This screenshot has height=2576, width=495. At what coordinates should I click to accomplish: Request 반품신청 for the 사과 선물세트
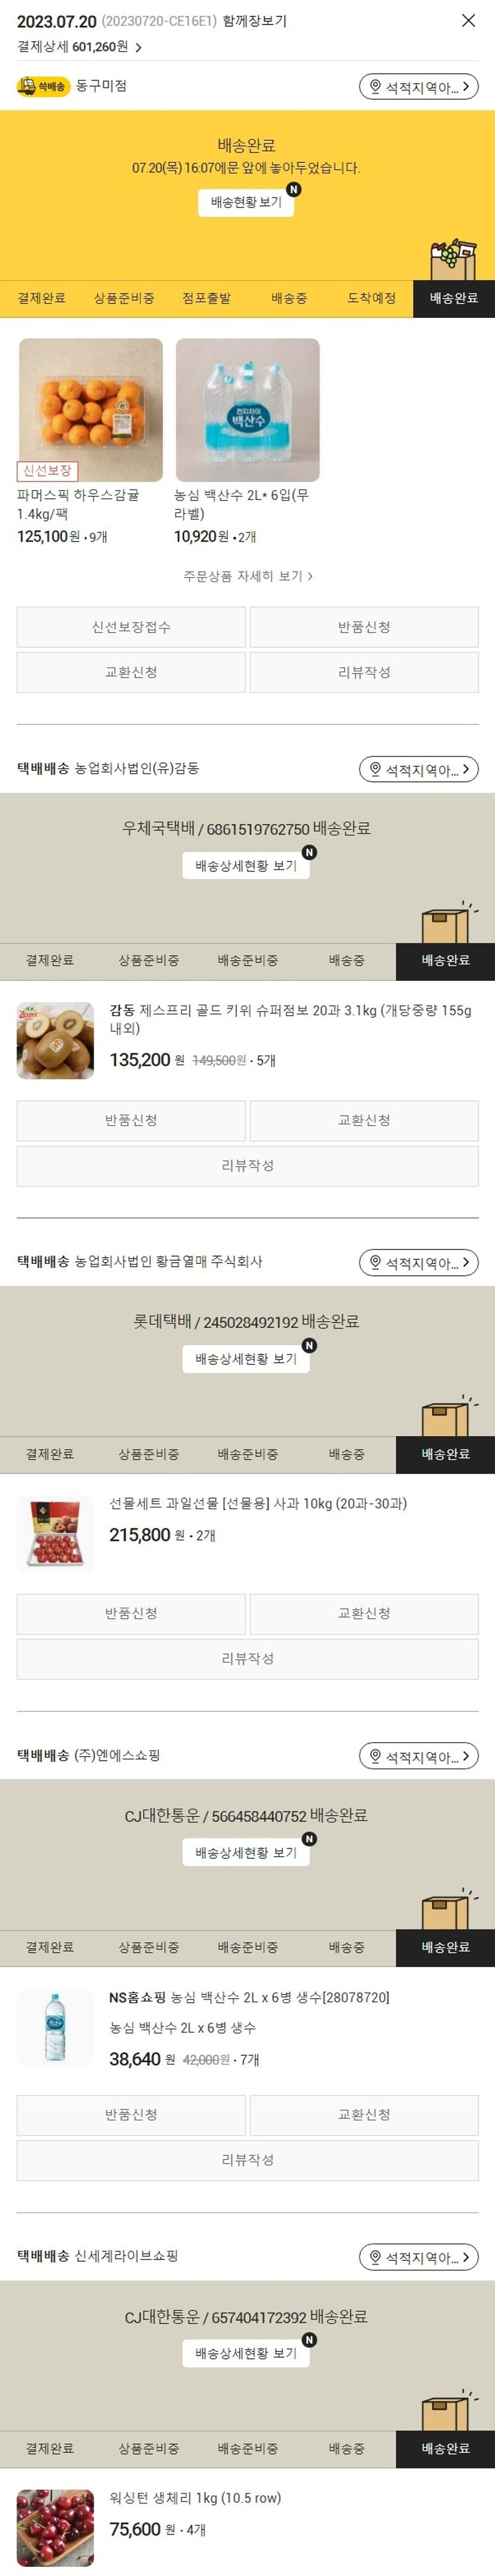tap(131, 1613)
